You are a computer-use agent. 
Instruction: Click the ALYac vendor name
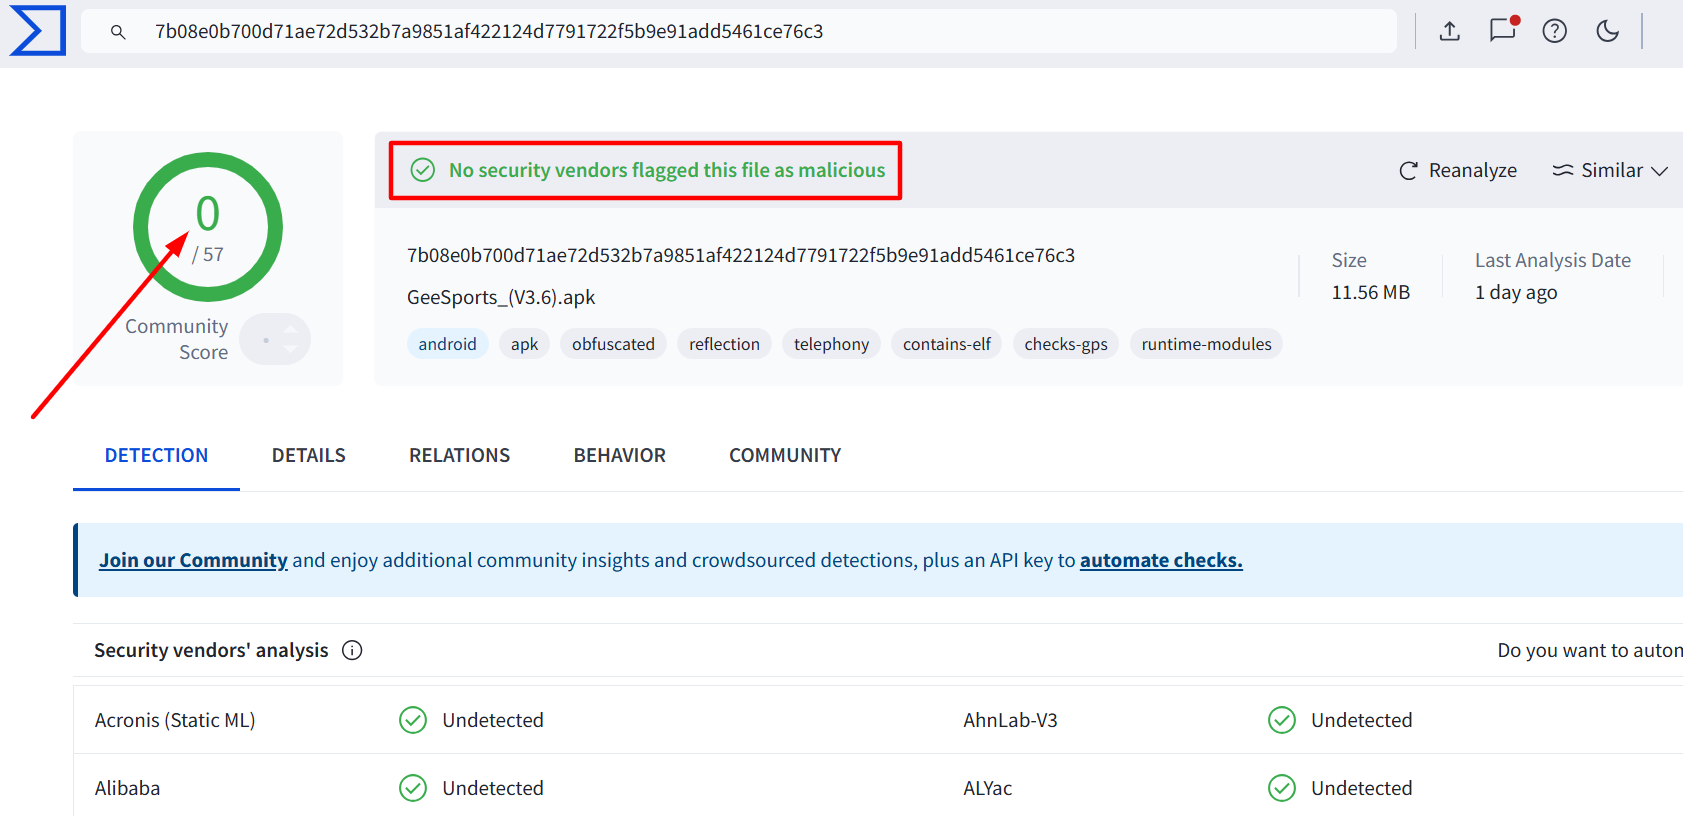pyautogui.click(x=987, y=788)
